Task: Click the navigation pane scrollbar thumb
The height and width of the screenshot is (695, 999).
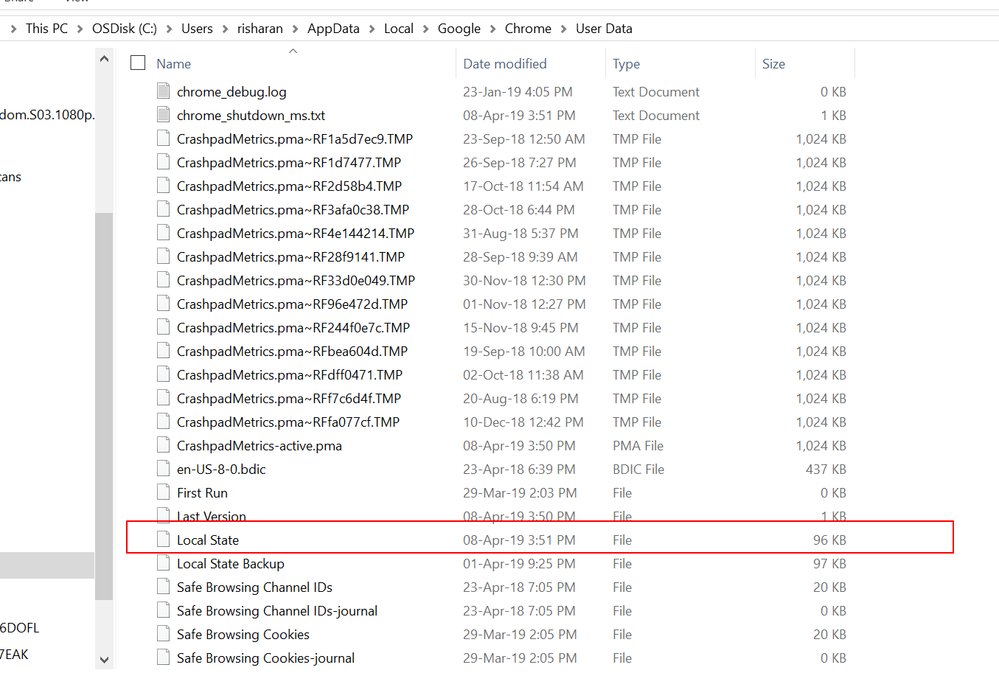Action: coord(104,406)
